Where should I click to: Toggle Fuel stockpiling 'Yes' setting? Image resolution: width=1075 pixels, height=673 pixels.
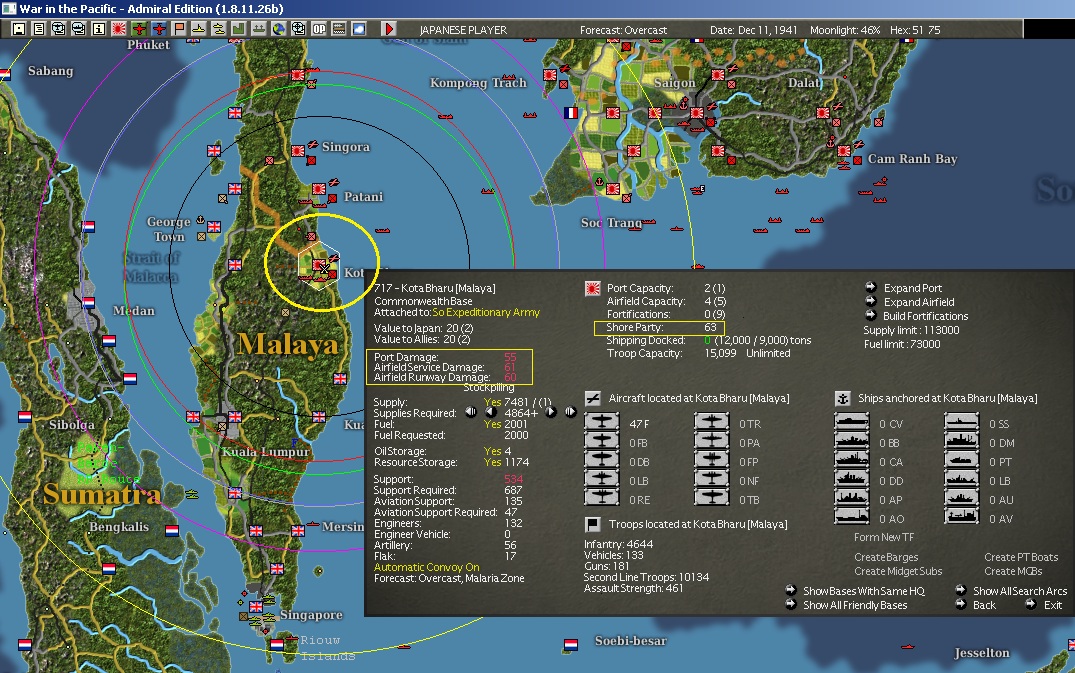click(492, 424)
